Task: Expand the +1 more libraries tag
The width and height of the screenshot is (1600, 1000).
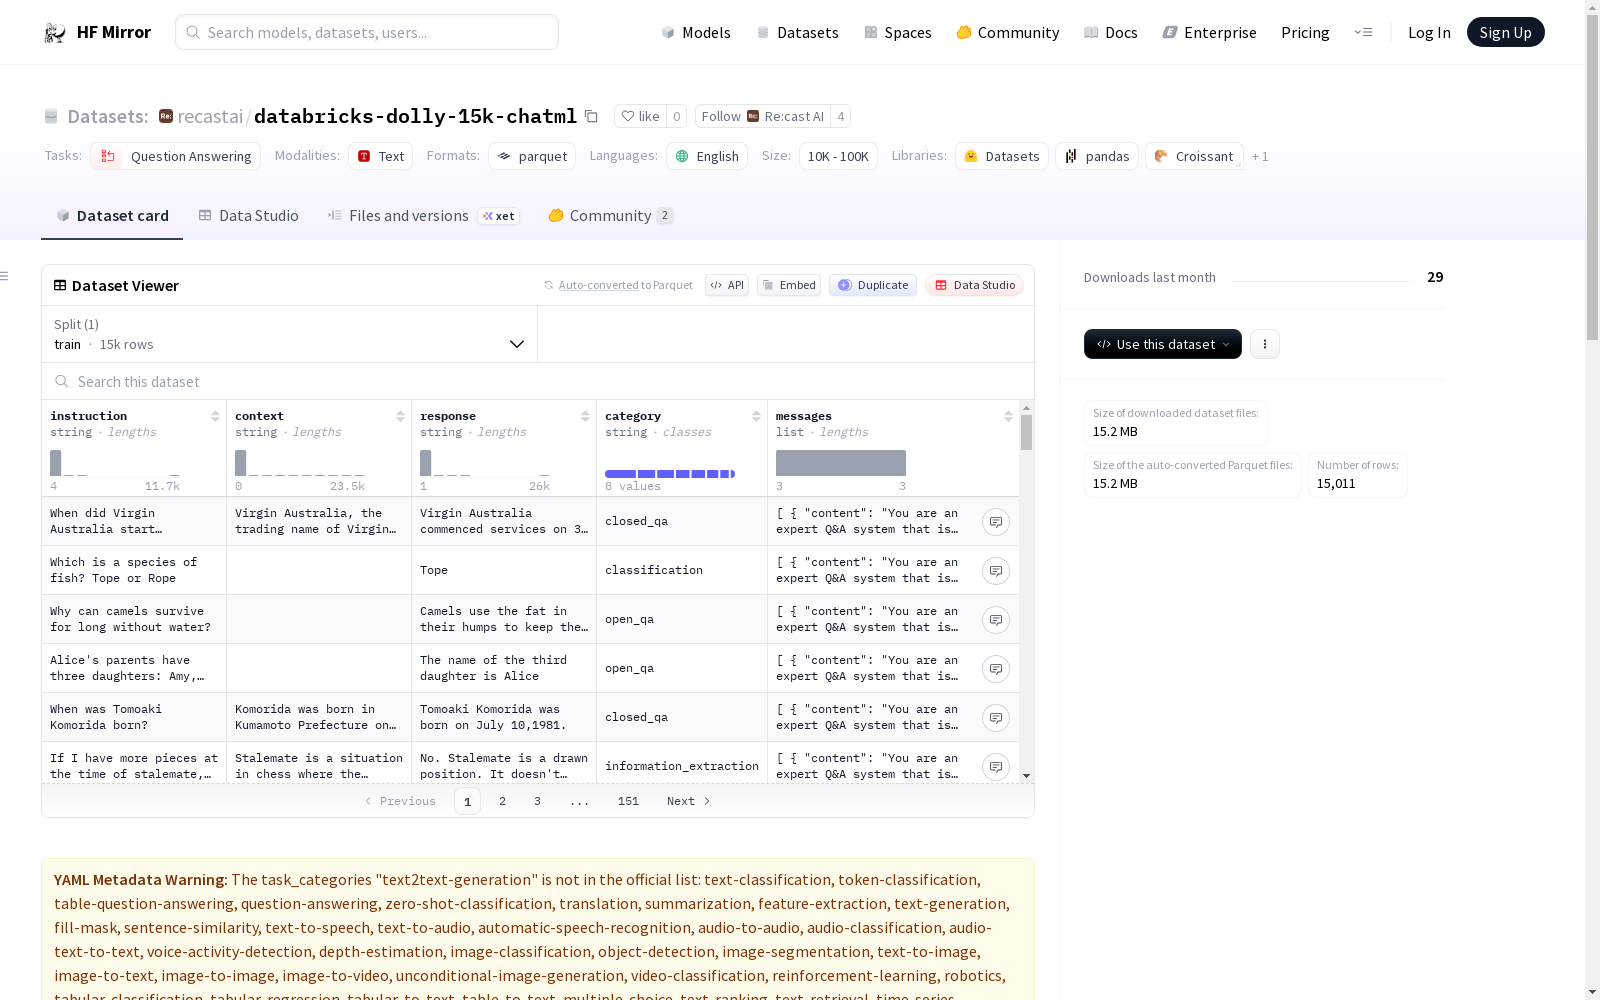Action: point(1260,157)
